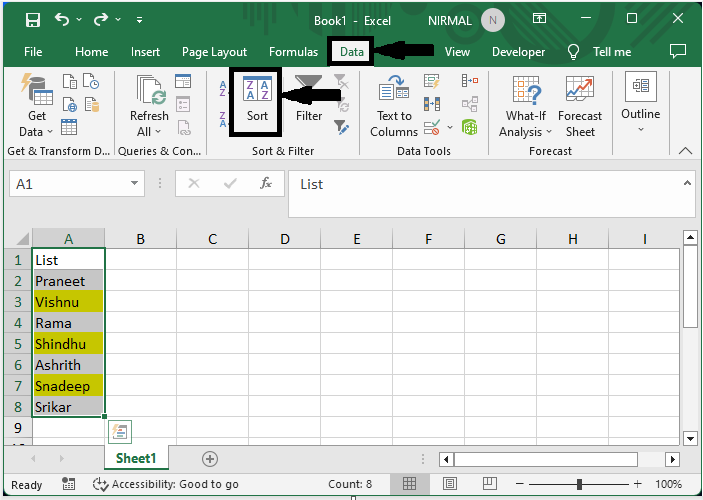Open the Undo history dropdown arrow

coord(79,19)
